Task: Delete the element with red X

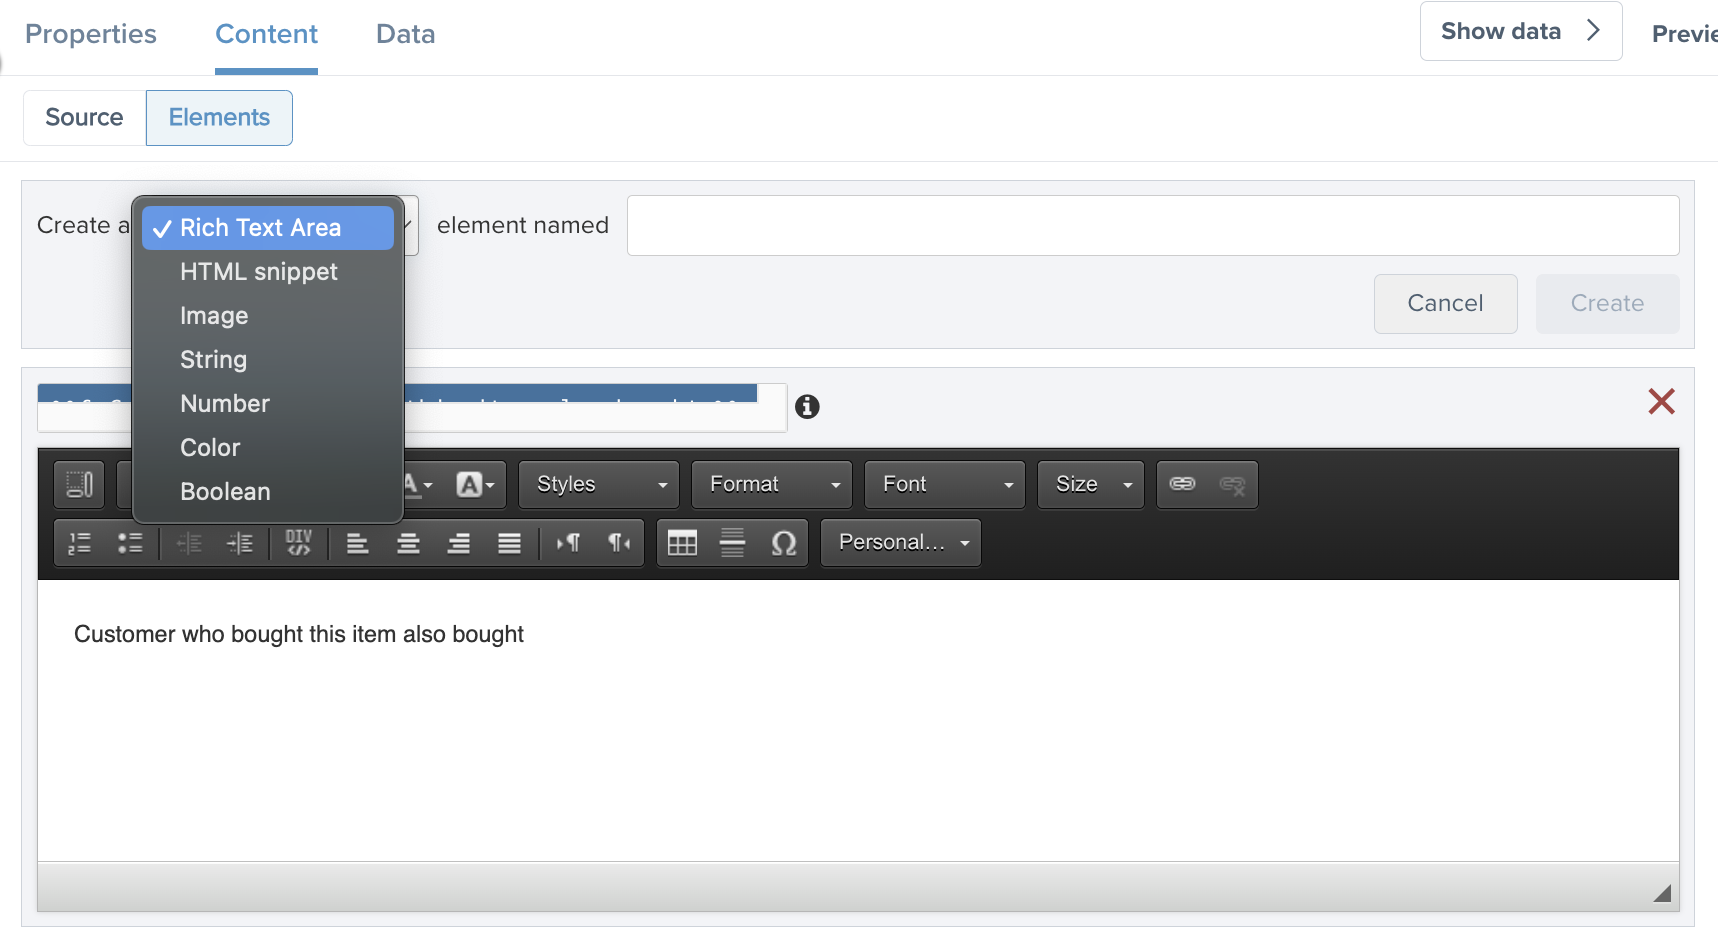Action: 1661,402
